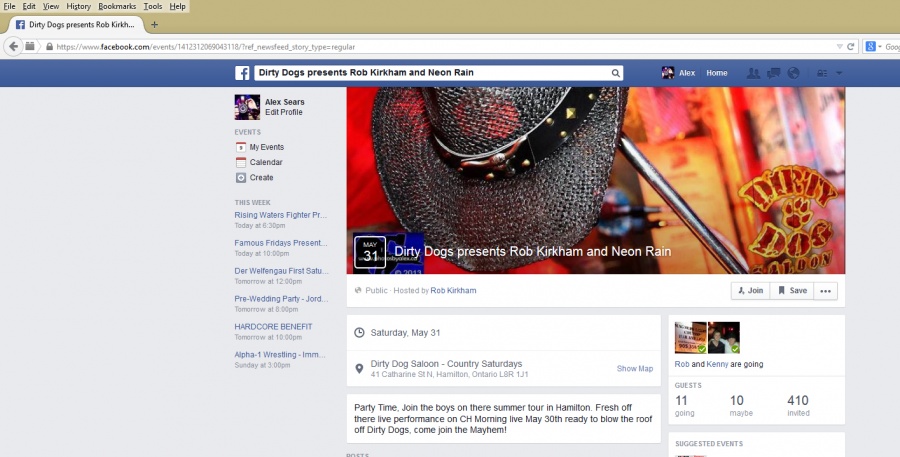Image resolution: width=900 pixels, height=457 pixels.
Task: Open the Alpha-1 Wrestling event
Action: pyautogui.click(x=280, y=355)
